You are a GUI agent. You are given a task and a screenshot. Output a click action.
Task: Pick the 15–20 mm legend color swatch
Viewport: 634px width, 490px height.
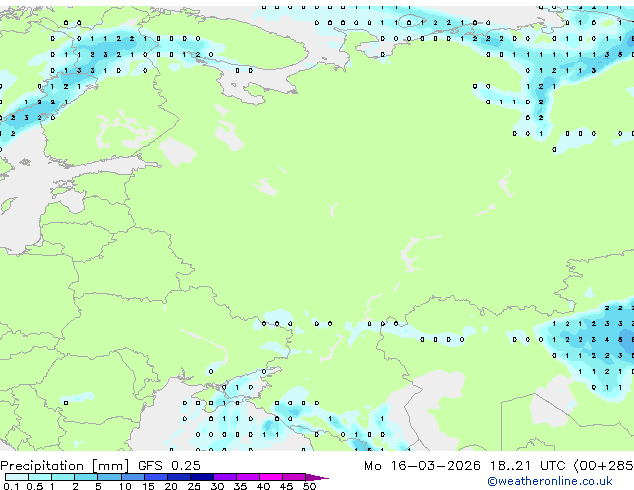coord(155,477)
